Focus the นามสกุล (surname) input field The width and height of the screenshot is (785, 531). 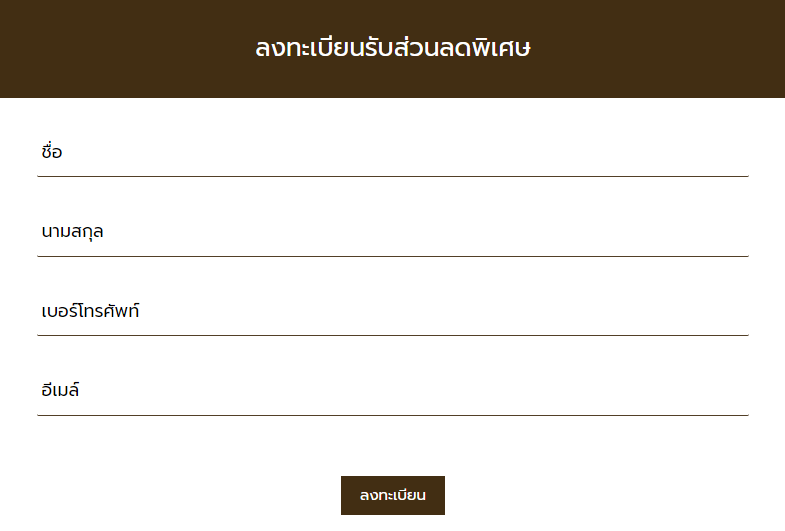[x=392, y=232]
